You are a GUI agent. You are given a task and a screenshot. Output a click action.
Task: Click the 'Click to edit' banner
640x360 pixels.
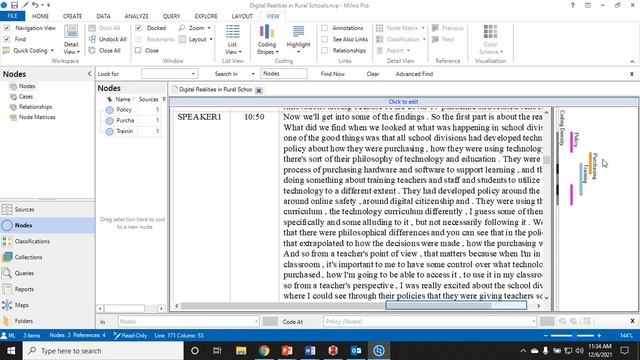[403, 102]
